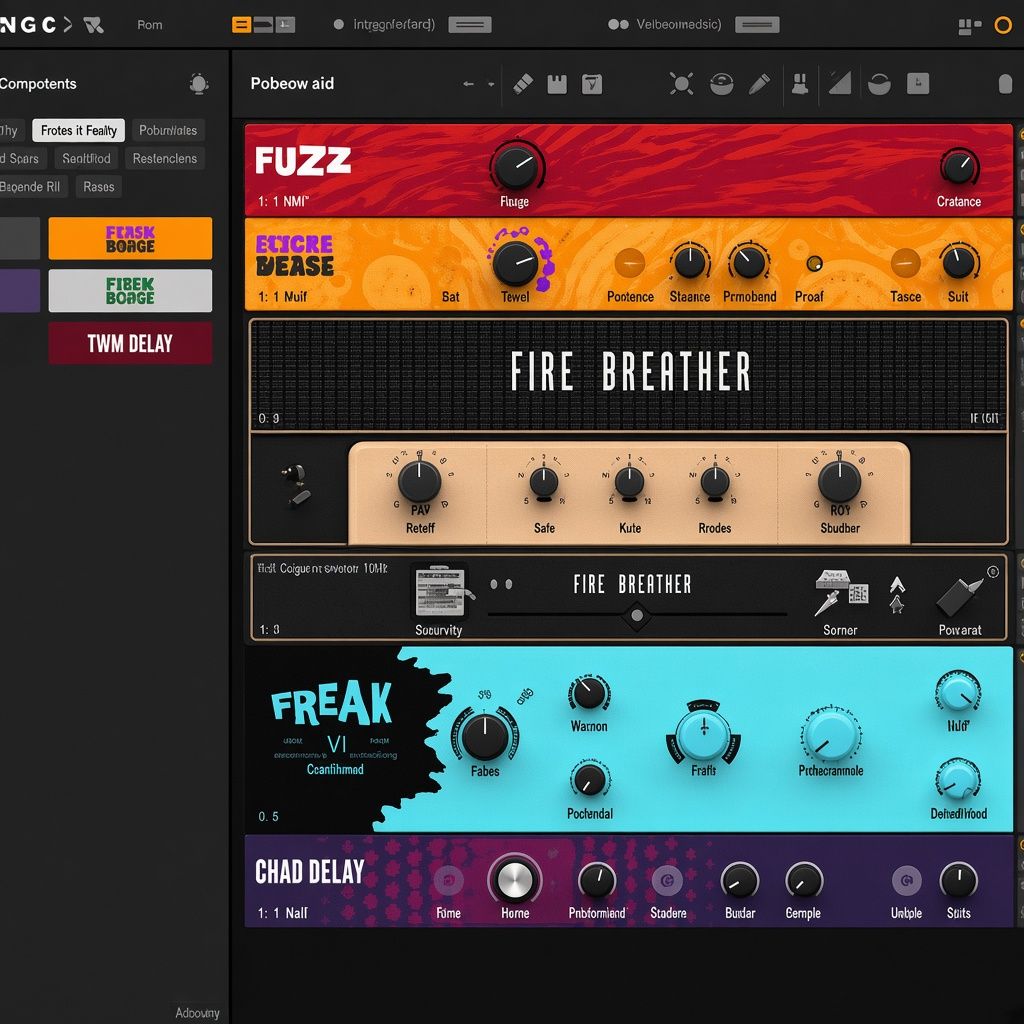This screenshot has height=1024, width=1024.
Task: Select the pencil edit icon in toolbar
Action: click(759, 84)
